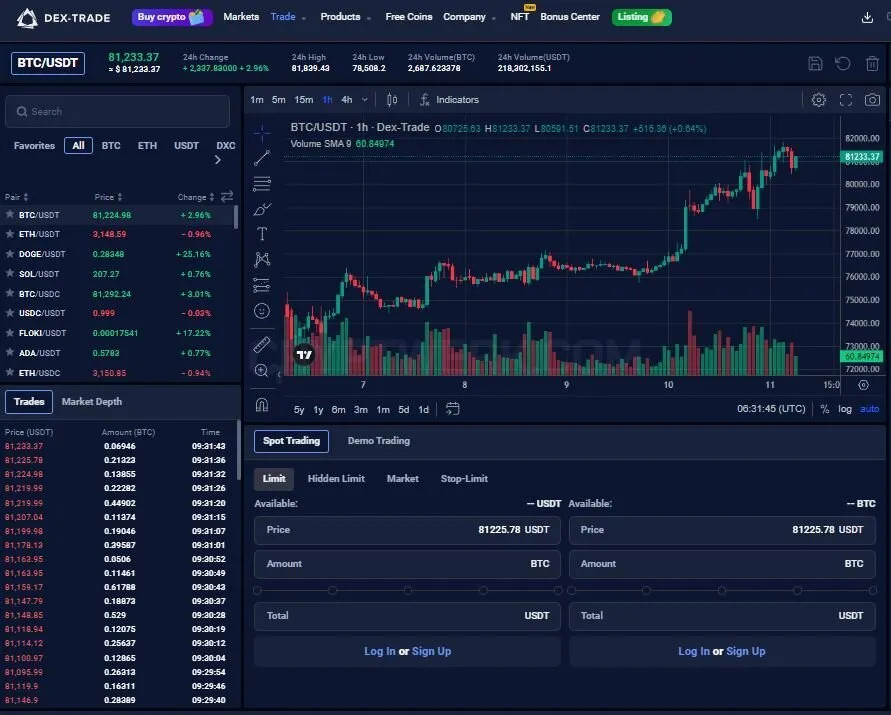This screenshot has height=715, width=891.
Task: Switch to Market Depth tab
Action: point(91,402)
